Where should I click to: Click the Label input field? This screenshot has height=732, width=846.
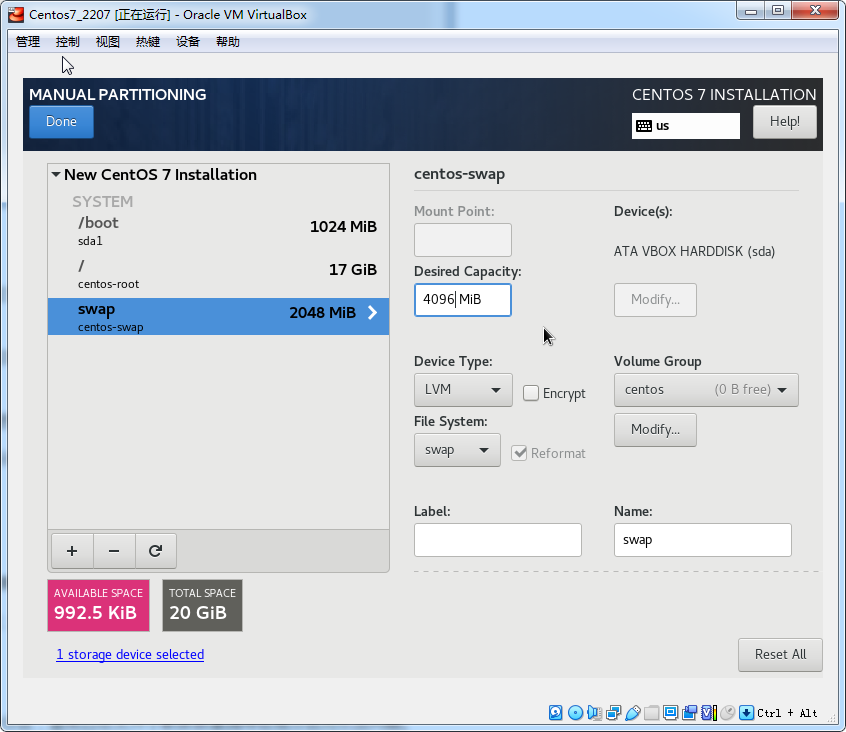click(x=497, y=540)
